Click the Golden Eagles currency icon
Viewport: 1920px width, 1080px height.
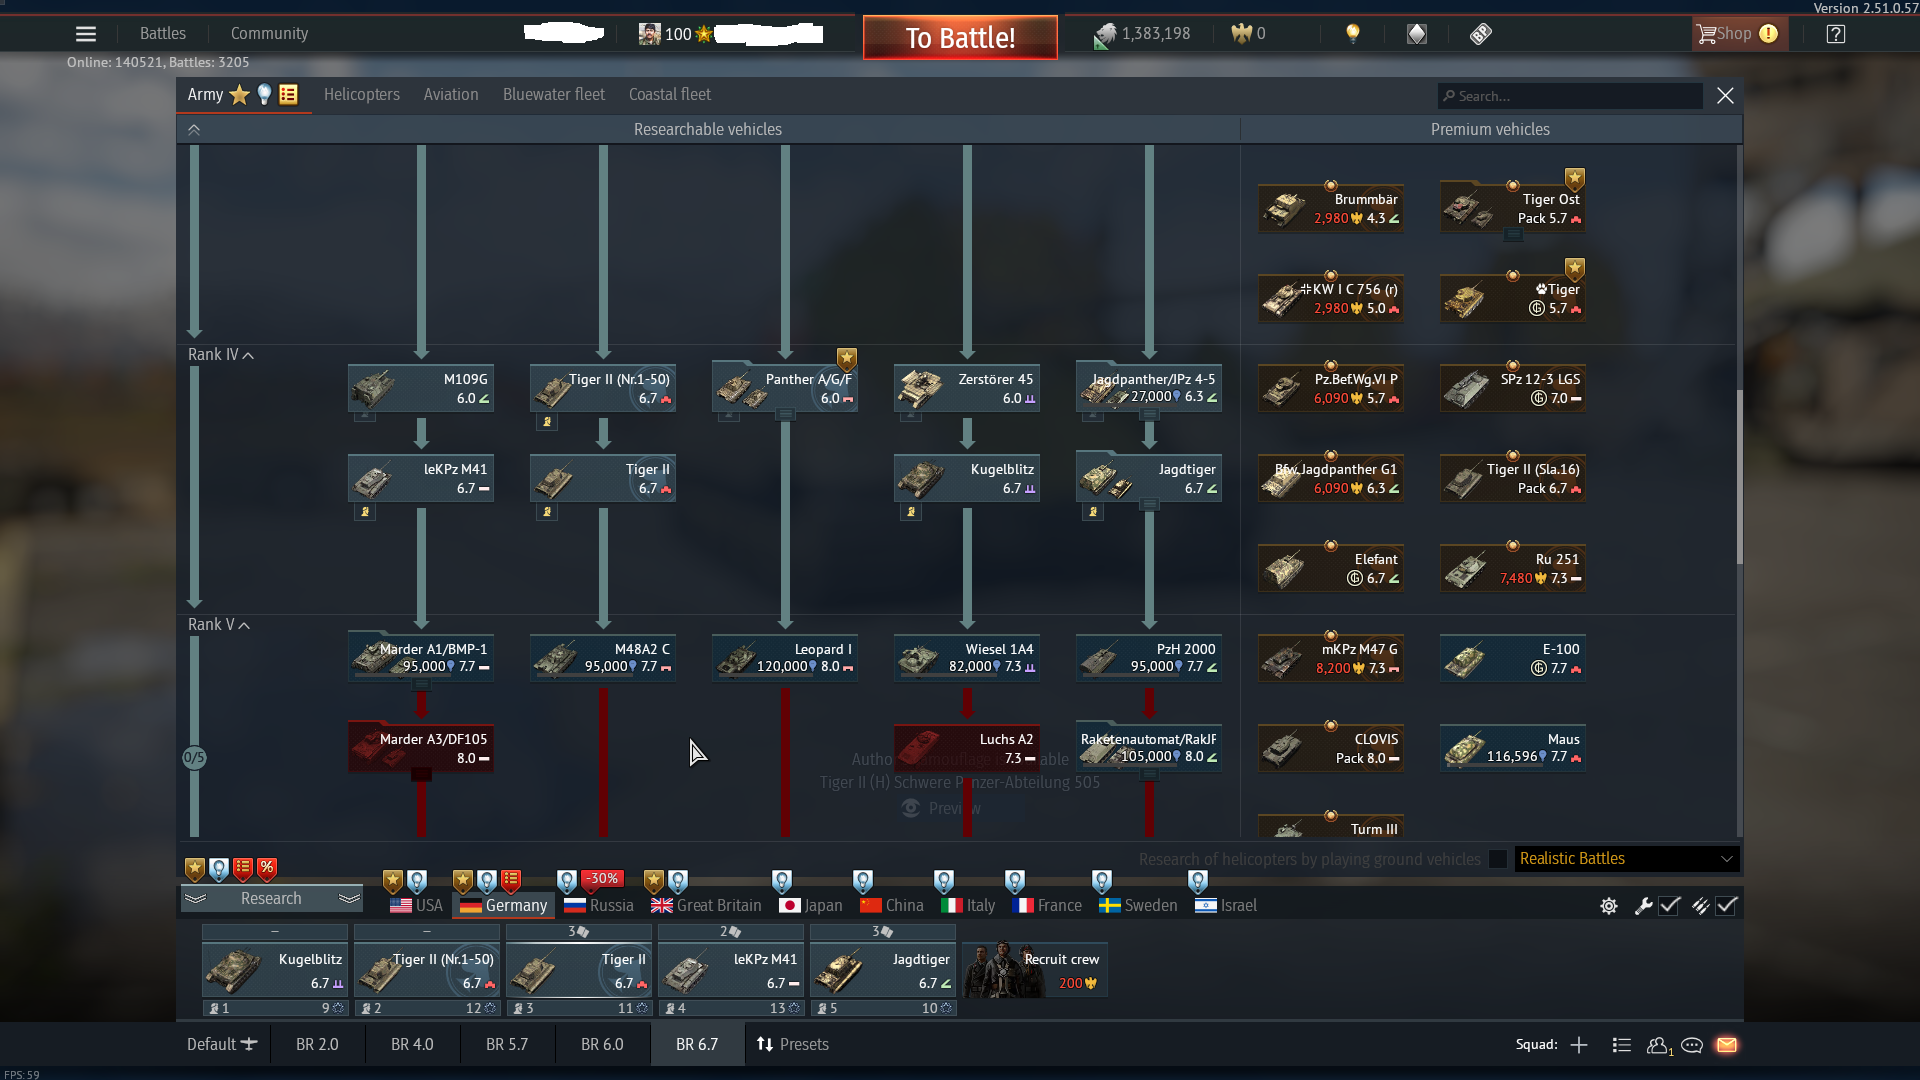[x=1240, y=33]
